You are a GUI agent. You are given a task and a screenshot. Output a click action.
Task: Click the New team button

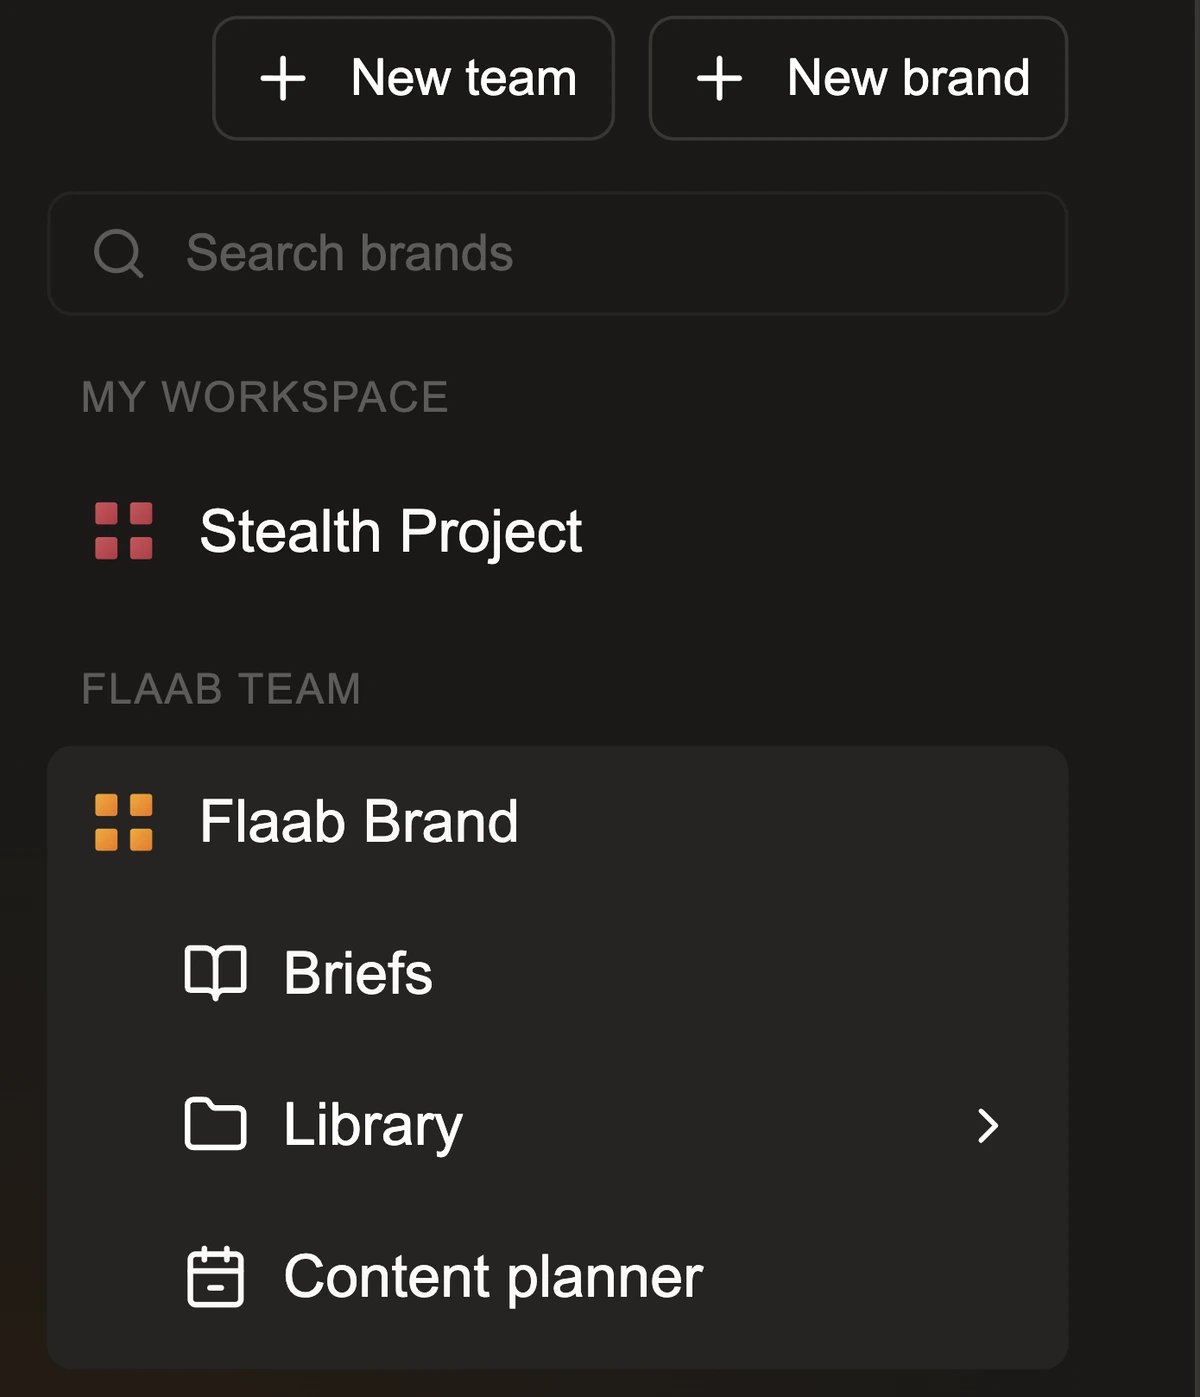pyautogui.click(x=413, y=78)
